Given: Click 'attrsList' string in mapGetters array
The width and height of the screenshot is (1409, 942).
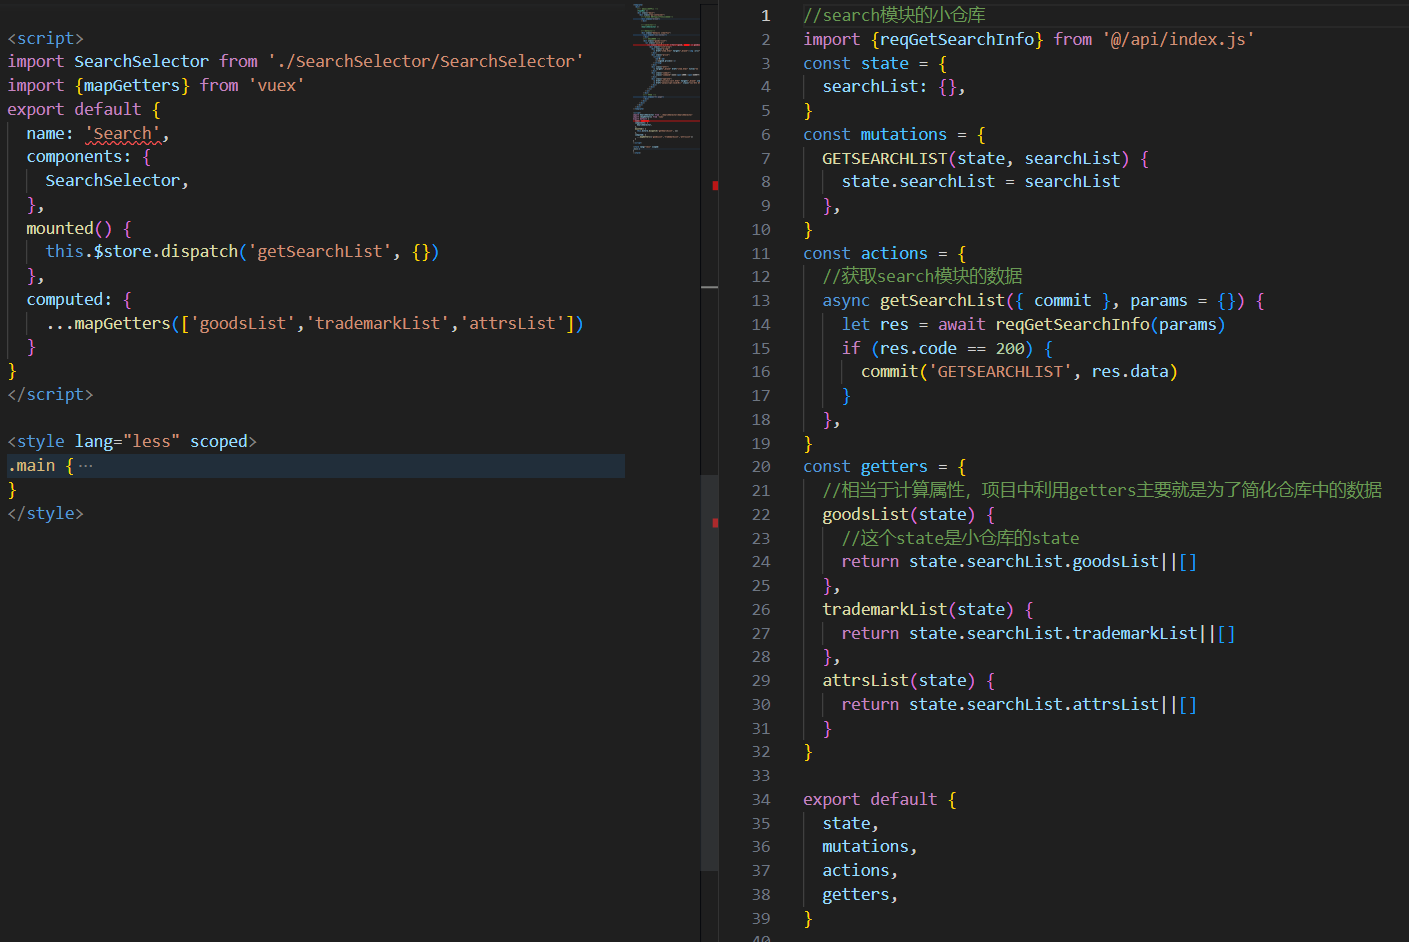Looking at the screenshot, I should [512, 323].
